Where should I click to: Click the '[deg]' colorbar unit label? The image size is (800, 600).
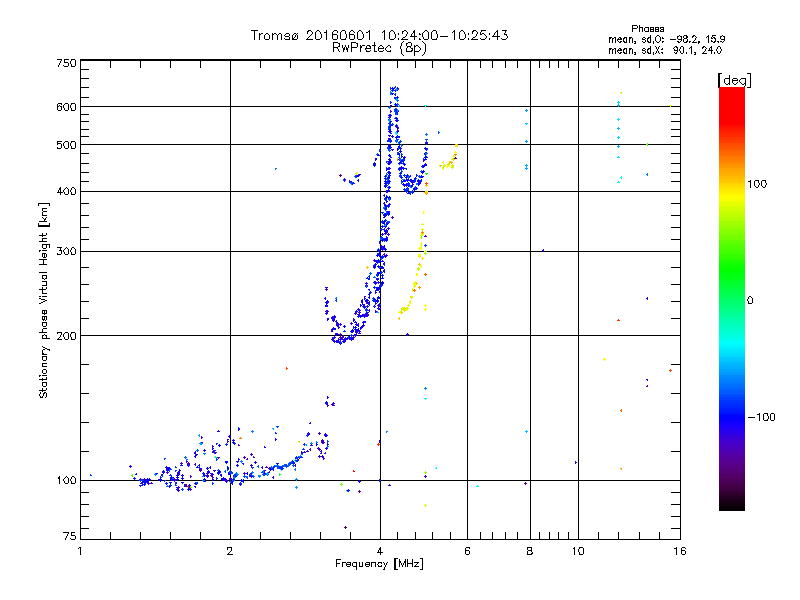click(734, 80)
